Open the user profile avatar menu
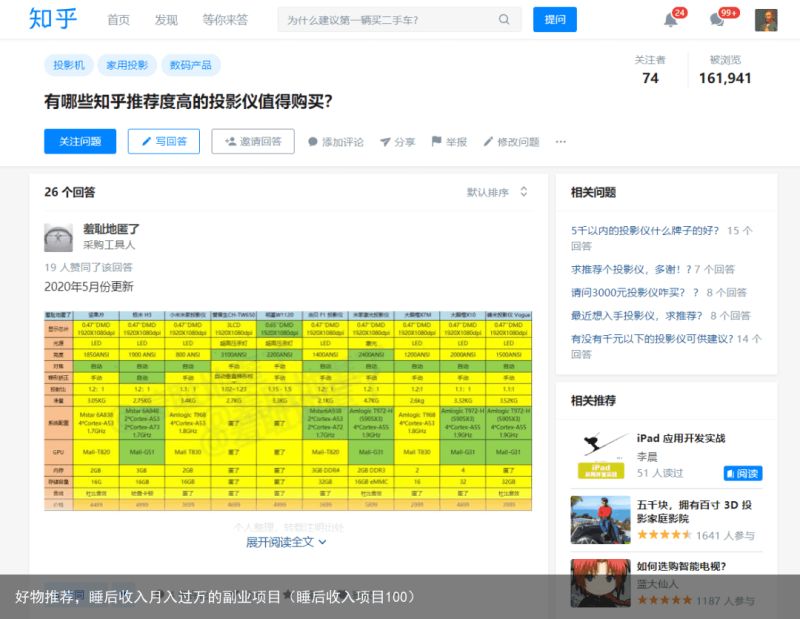800x619 pixels. point(766,20)
